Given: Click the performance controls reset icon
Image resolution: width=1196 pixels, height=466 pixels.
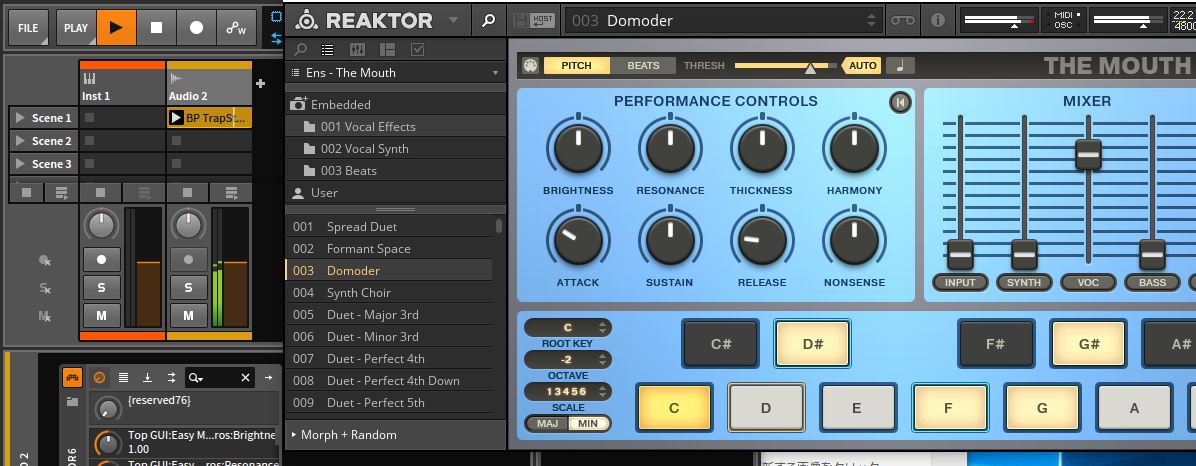Looking at the screenshot, I should coord(900,102).
